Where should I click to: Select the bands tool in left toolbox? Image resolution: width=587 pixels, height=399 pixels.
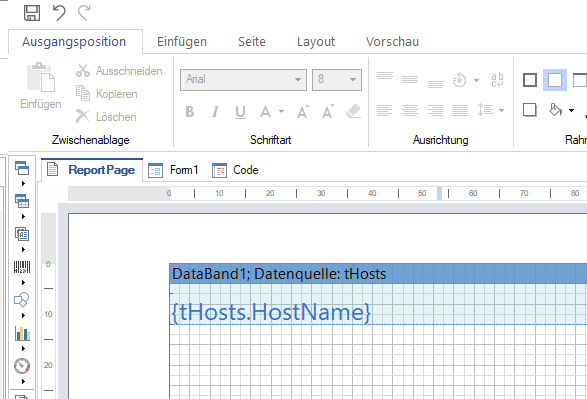coord(22,168)
